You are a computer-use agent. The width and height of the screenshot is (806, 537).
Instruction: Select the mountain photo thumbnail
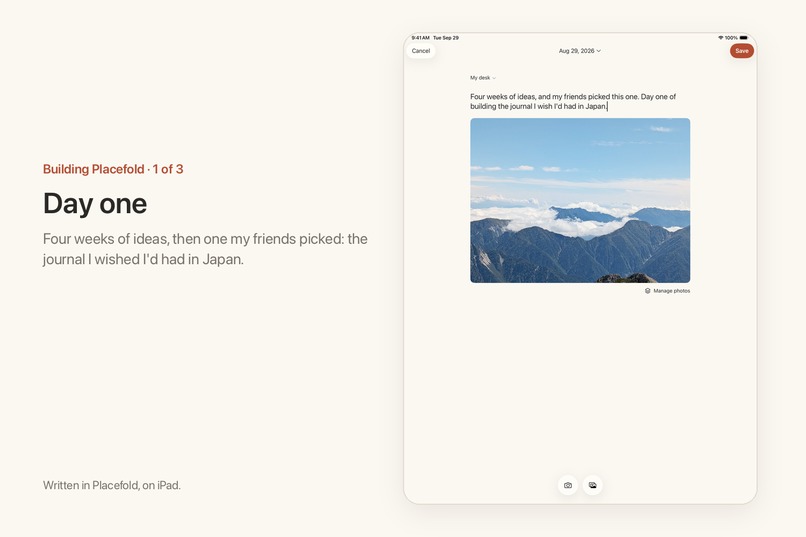click(x=580, y=200)
